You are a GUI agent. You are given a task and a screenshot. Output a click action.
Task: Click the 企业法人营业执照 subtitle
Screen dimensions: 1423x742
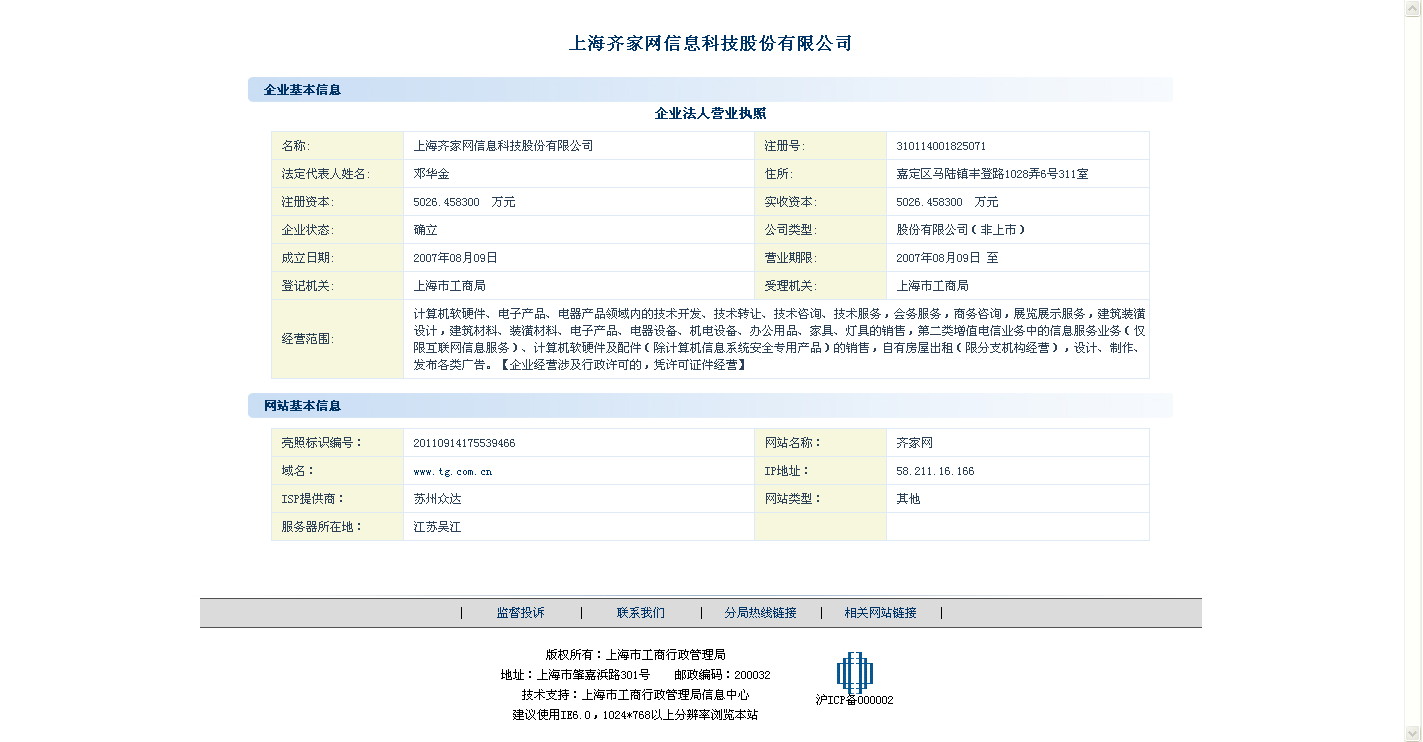(x=710, y=114)
